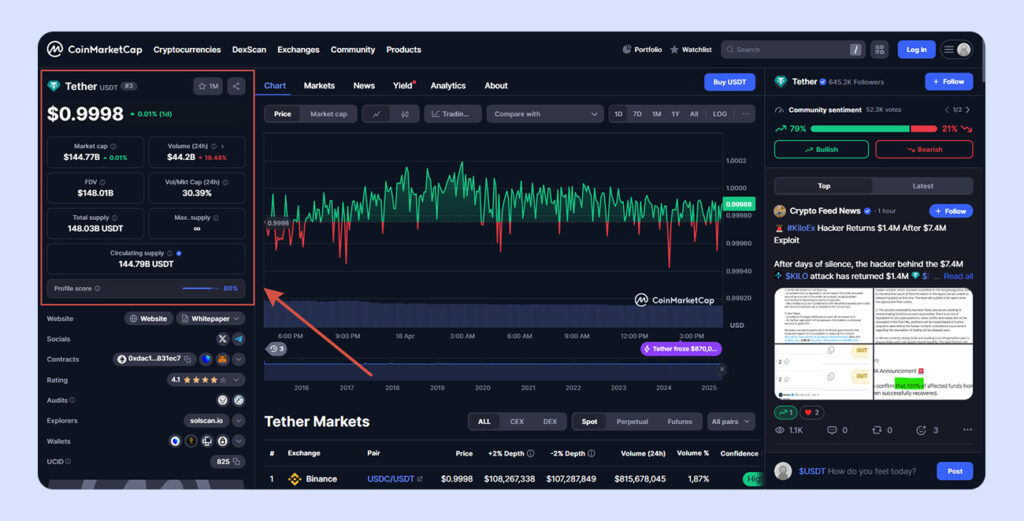Click the Profile score 80% bar
The image size is (1024, 521).
[146, 289]
